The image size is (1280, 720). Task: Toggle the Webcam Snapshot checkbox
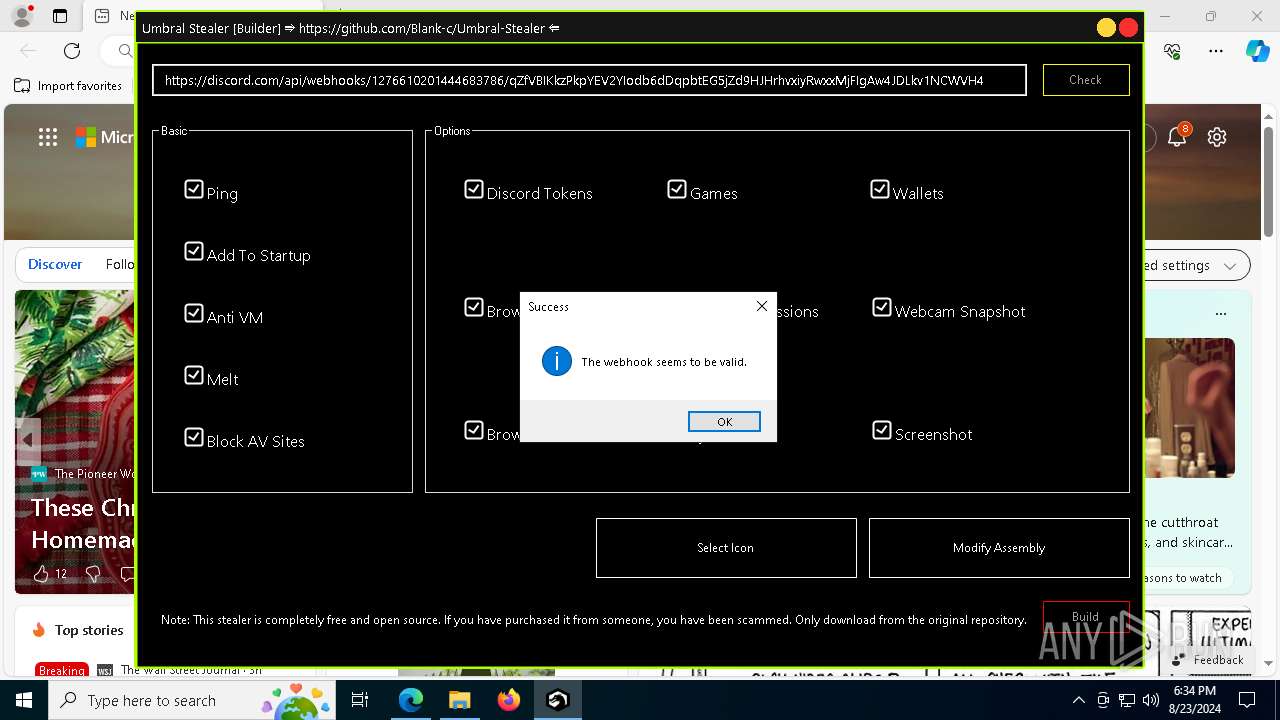pos(882,307)
